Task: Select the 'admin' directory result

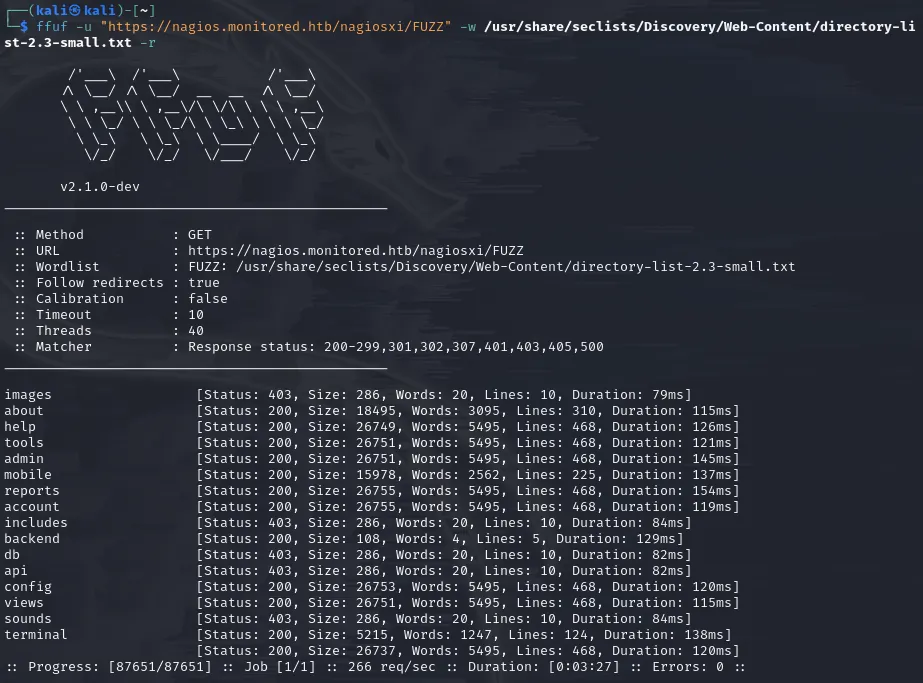Action: pos(24,459)
